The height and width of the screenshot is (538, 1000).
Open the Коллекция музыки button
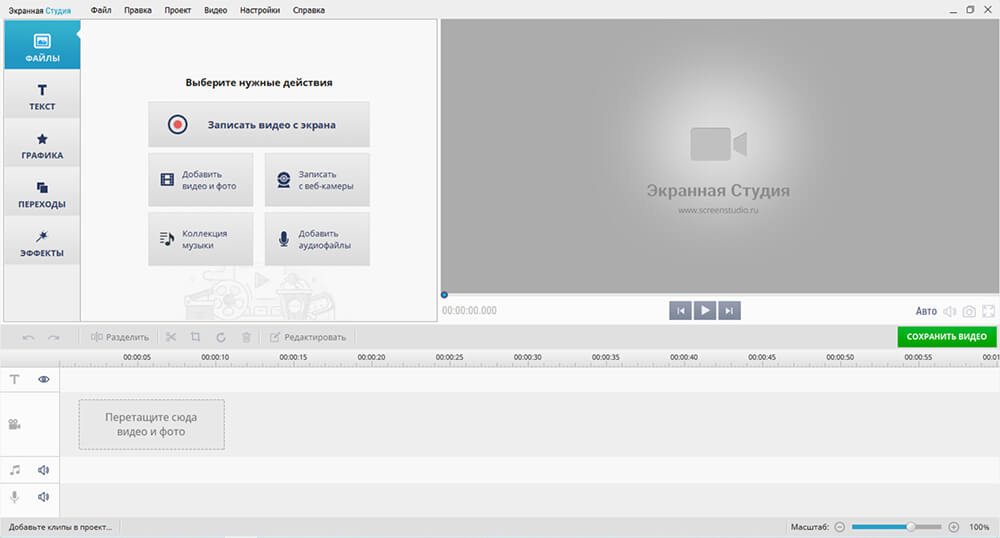201,239
